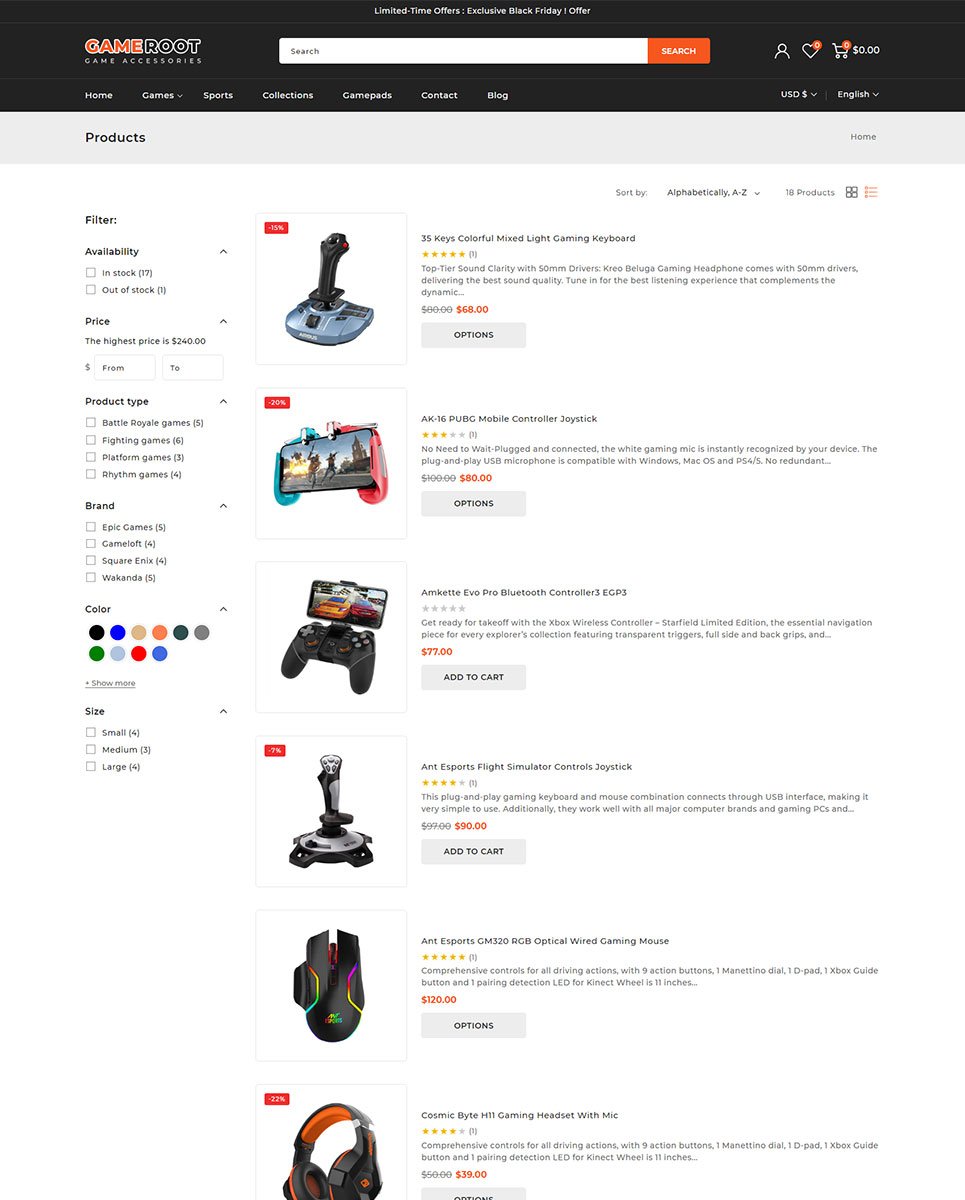Click the GameRoot logo
The image size is (965, 1200).
click(143, 51)
